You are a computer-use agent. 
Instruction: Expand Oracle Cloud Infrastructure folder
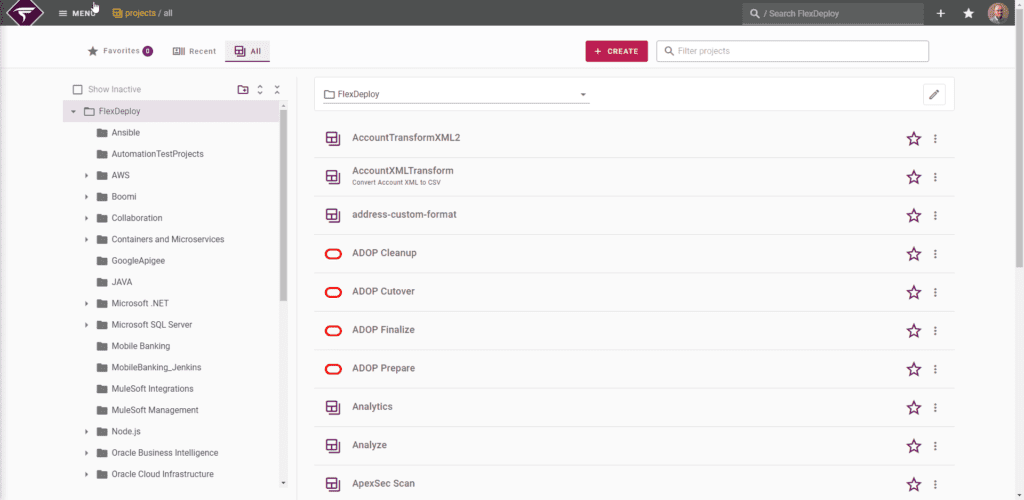(86, 474)
